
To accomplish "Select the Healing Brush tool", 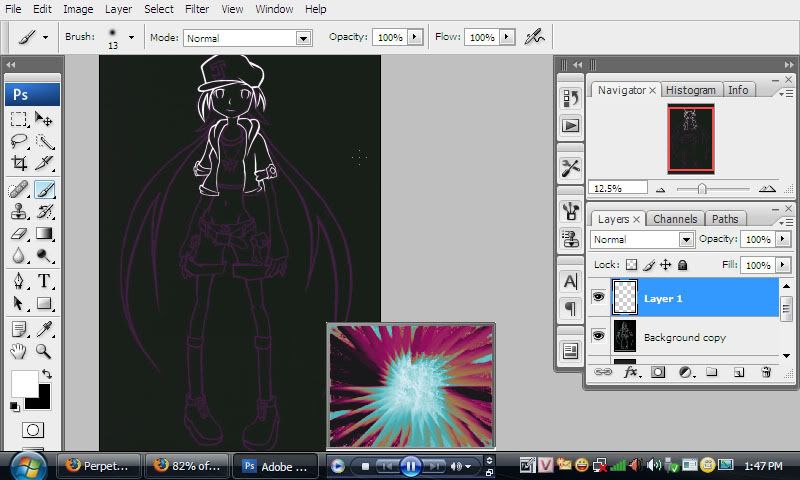I will pyautogui.click(x=19, y=190).
